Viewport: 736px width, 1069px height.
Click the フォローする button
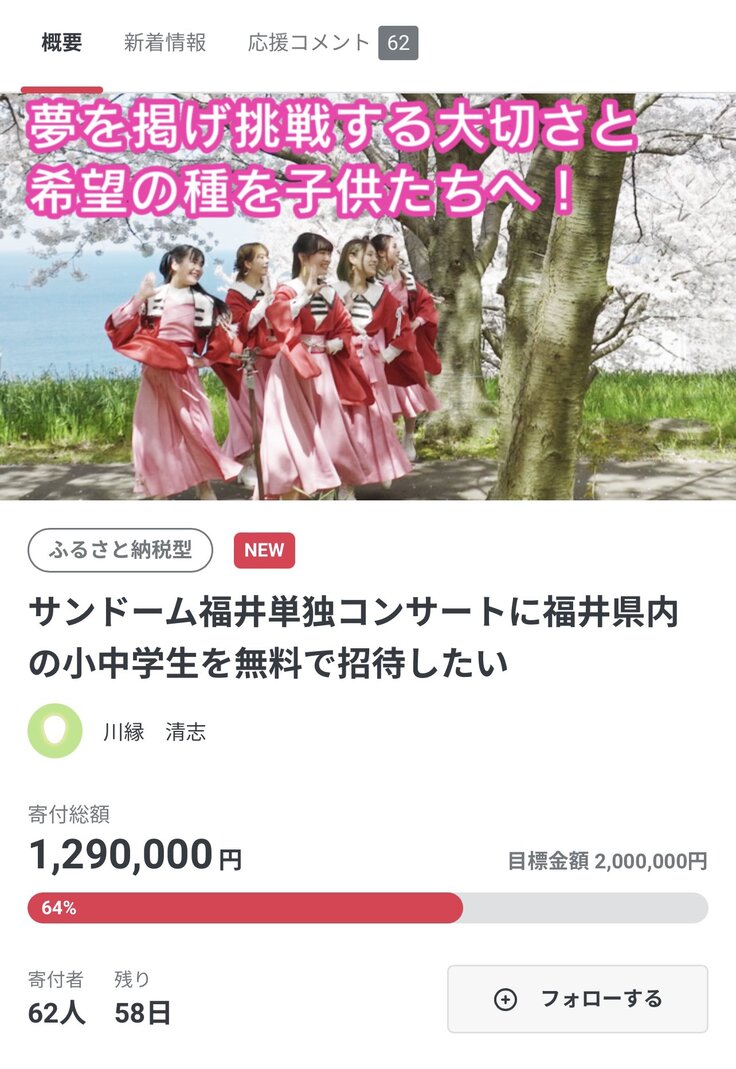[577, 999]
